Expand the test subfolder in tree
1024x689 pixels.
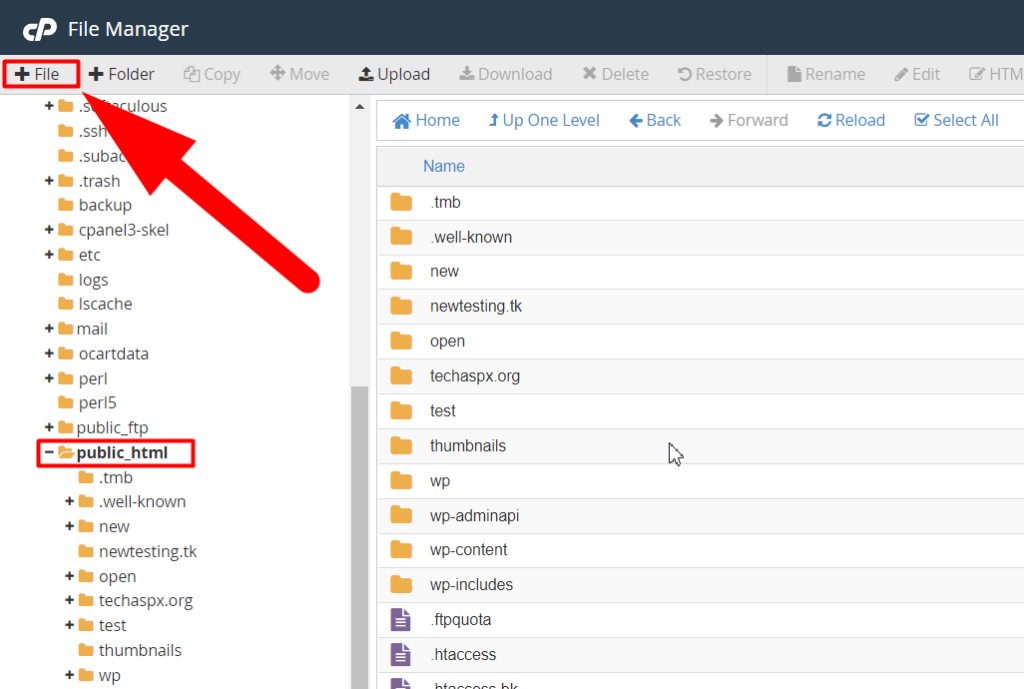point(69,625)
